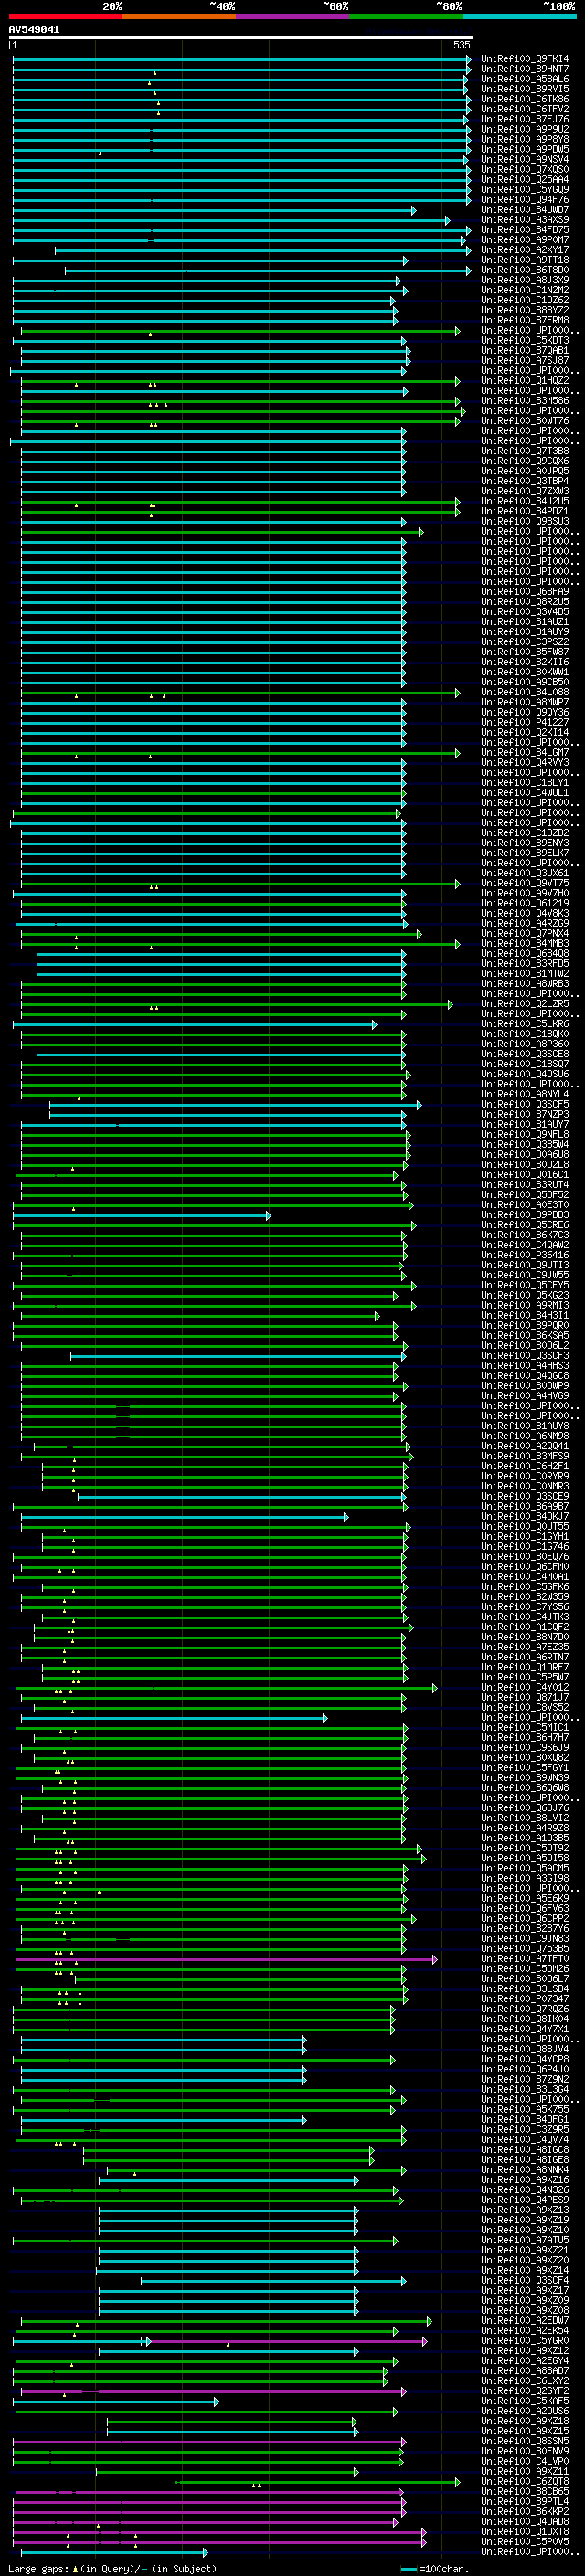
Task: Select the UniRef100_A9PDW5 label
Action: pyautogui.click(x=525, y=149)
